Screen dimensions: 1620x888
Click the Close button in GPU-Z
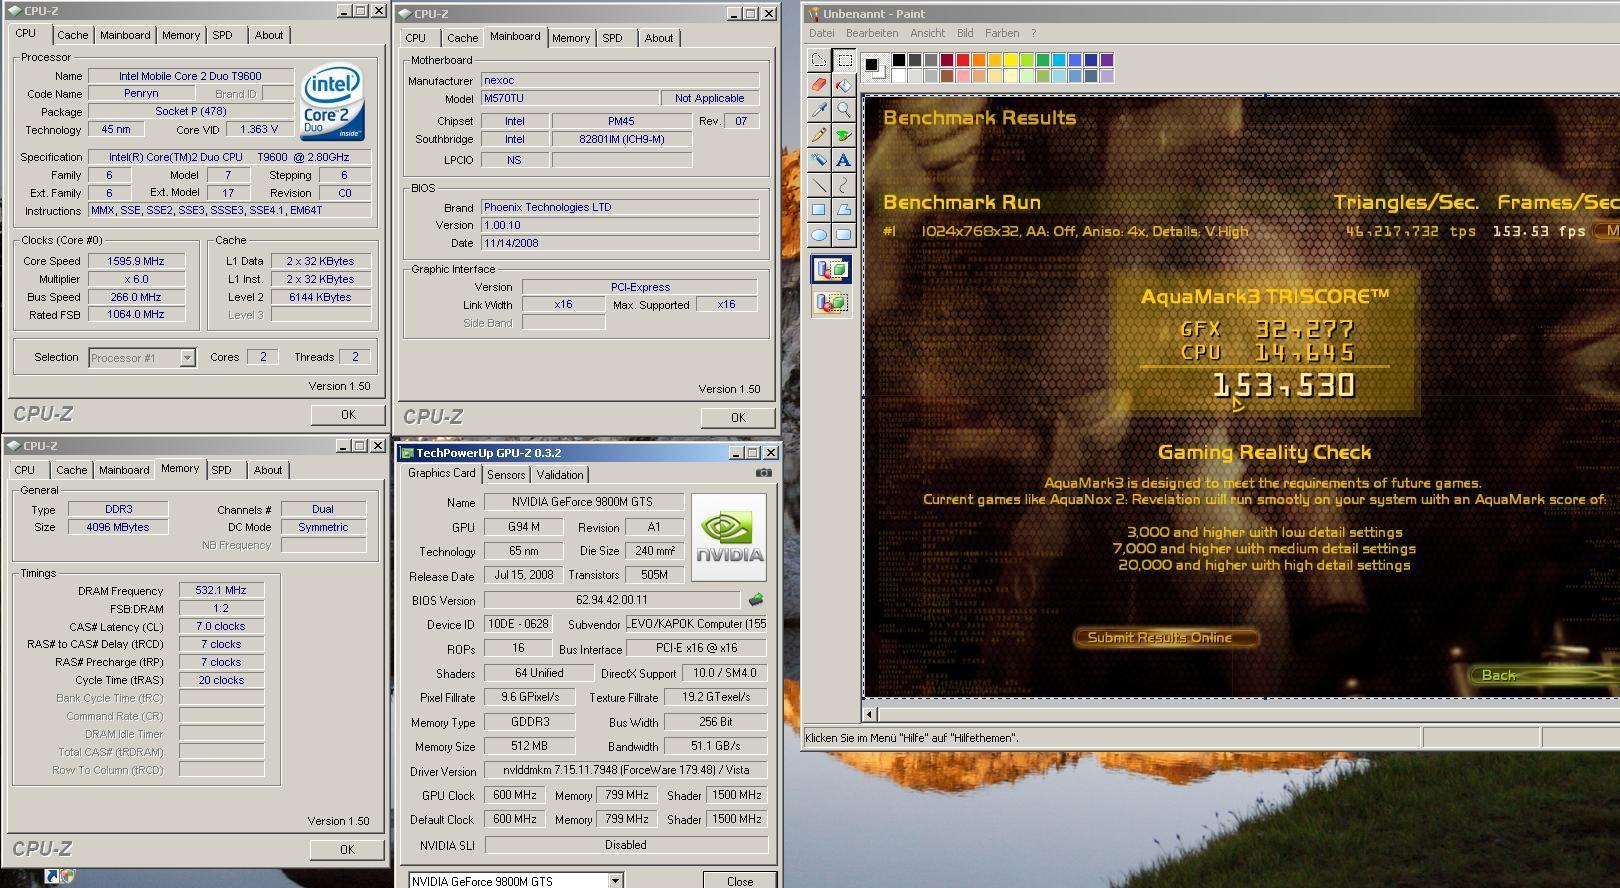pos(740,881)
